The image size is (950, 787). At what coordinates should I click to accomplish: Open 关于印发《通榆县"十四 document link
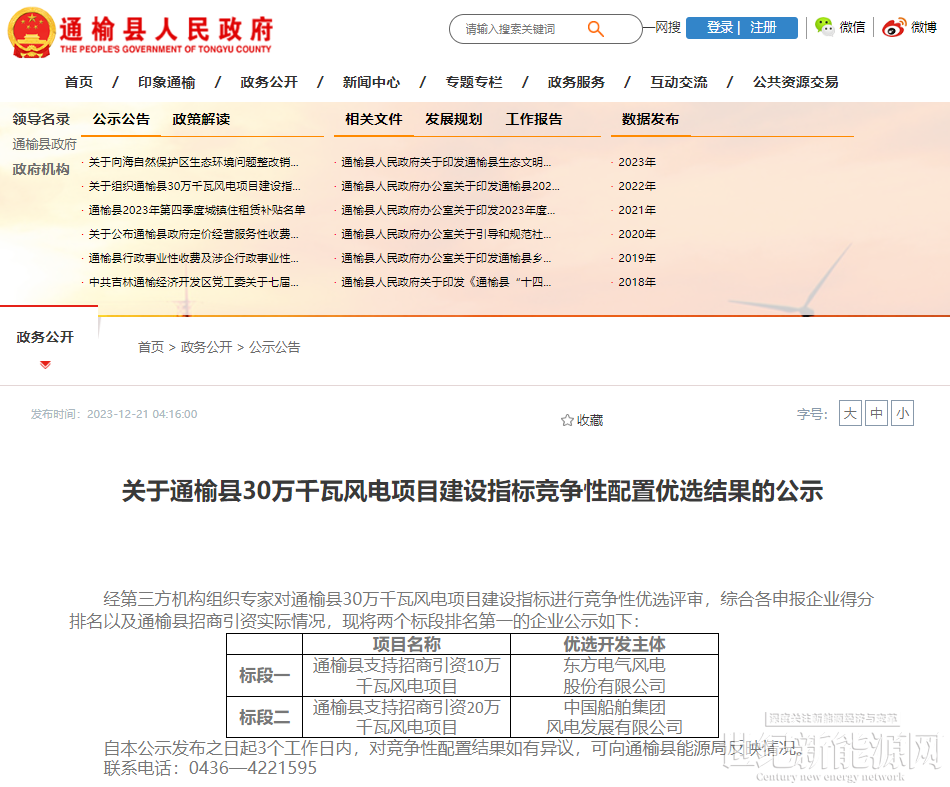coord(446,282)
